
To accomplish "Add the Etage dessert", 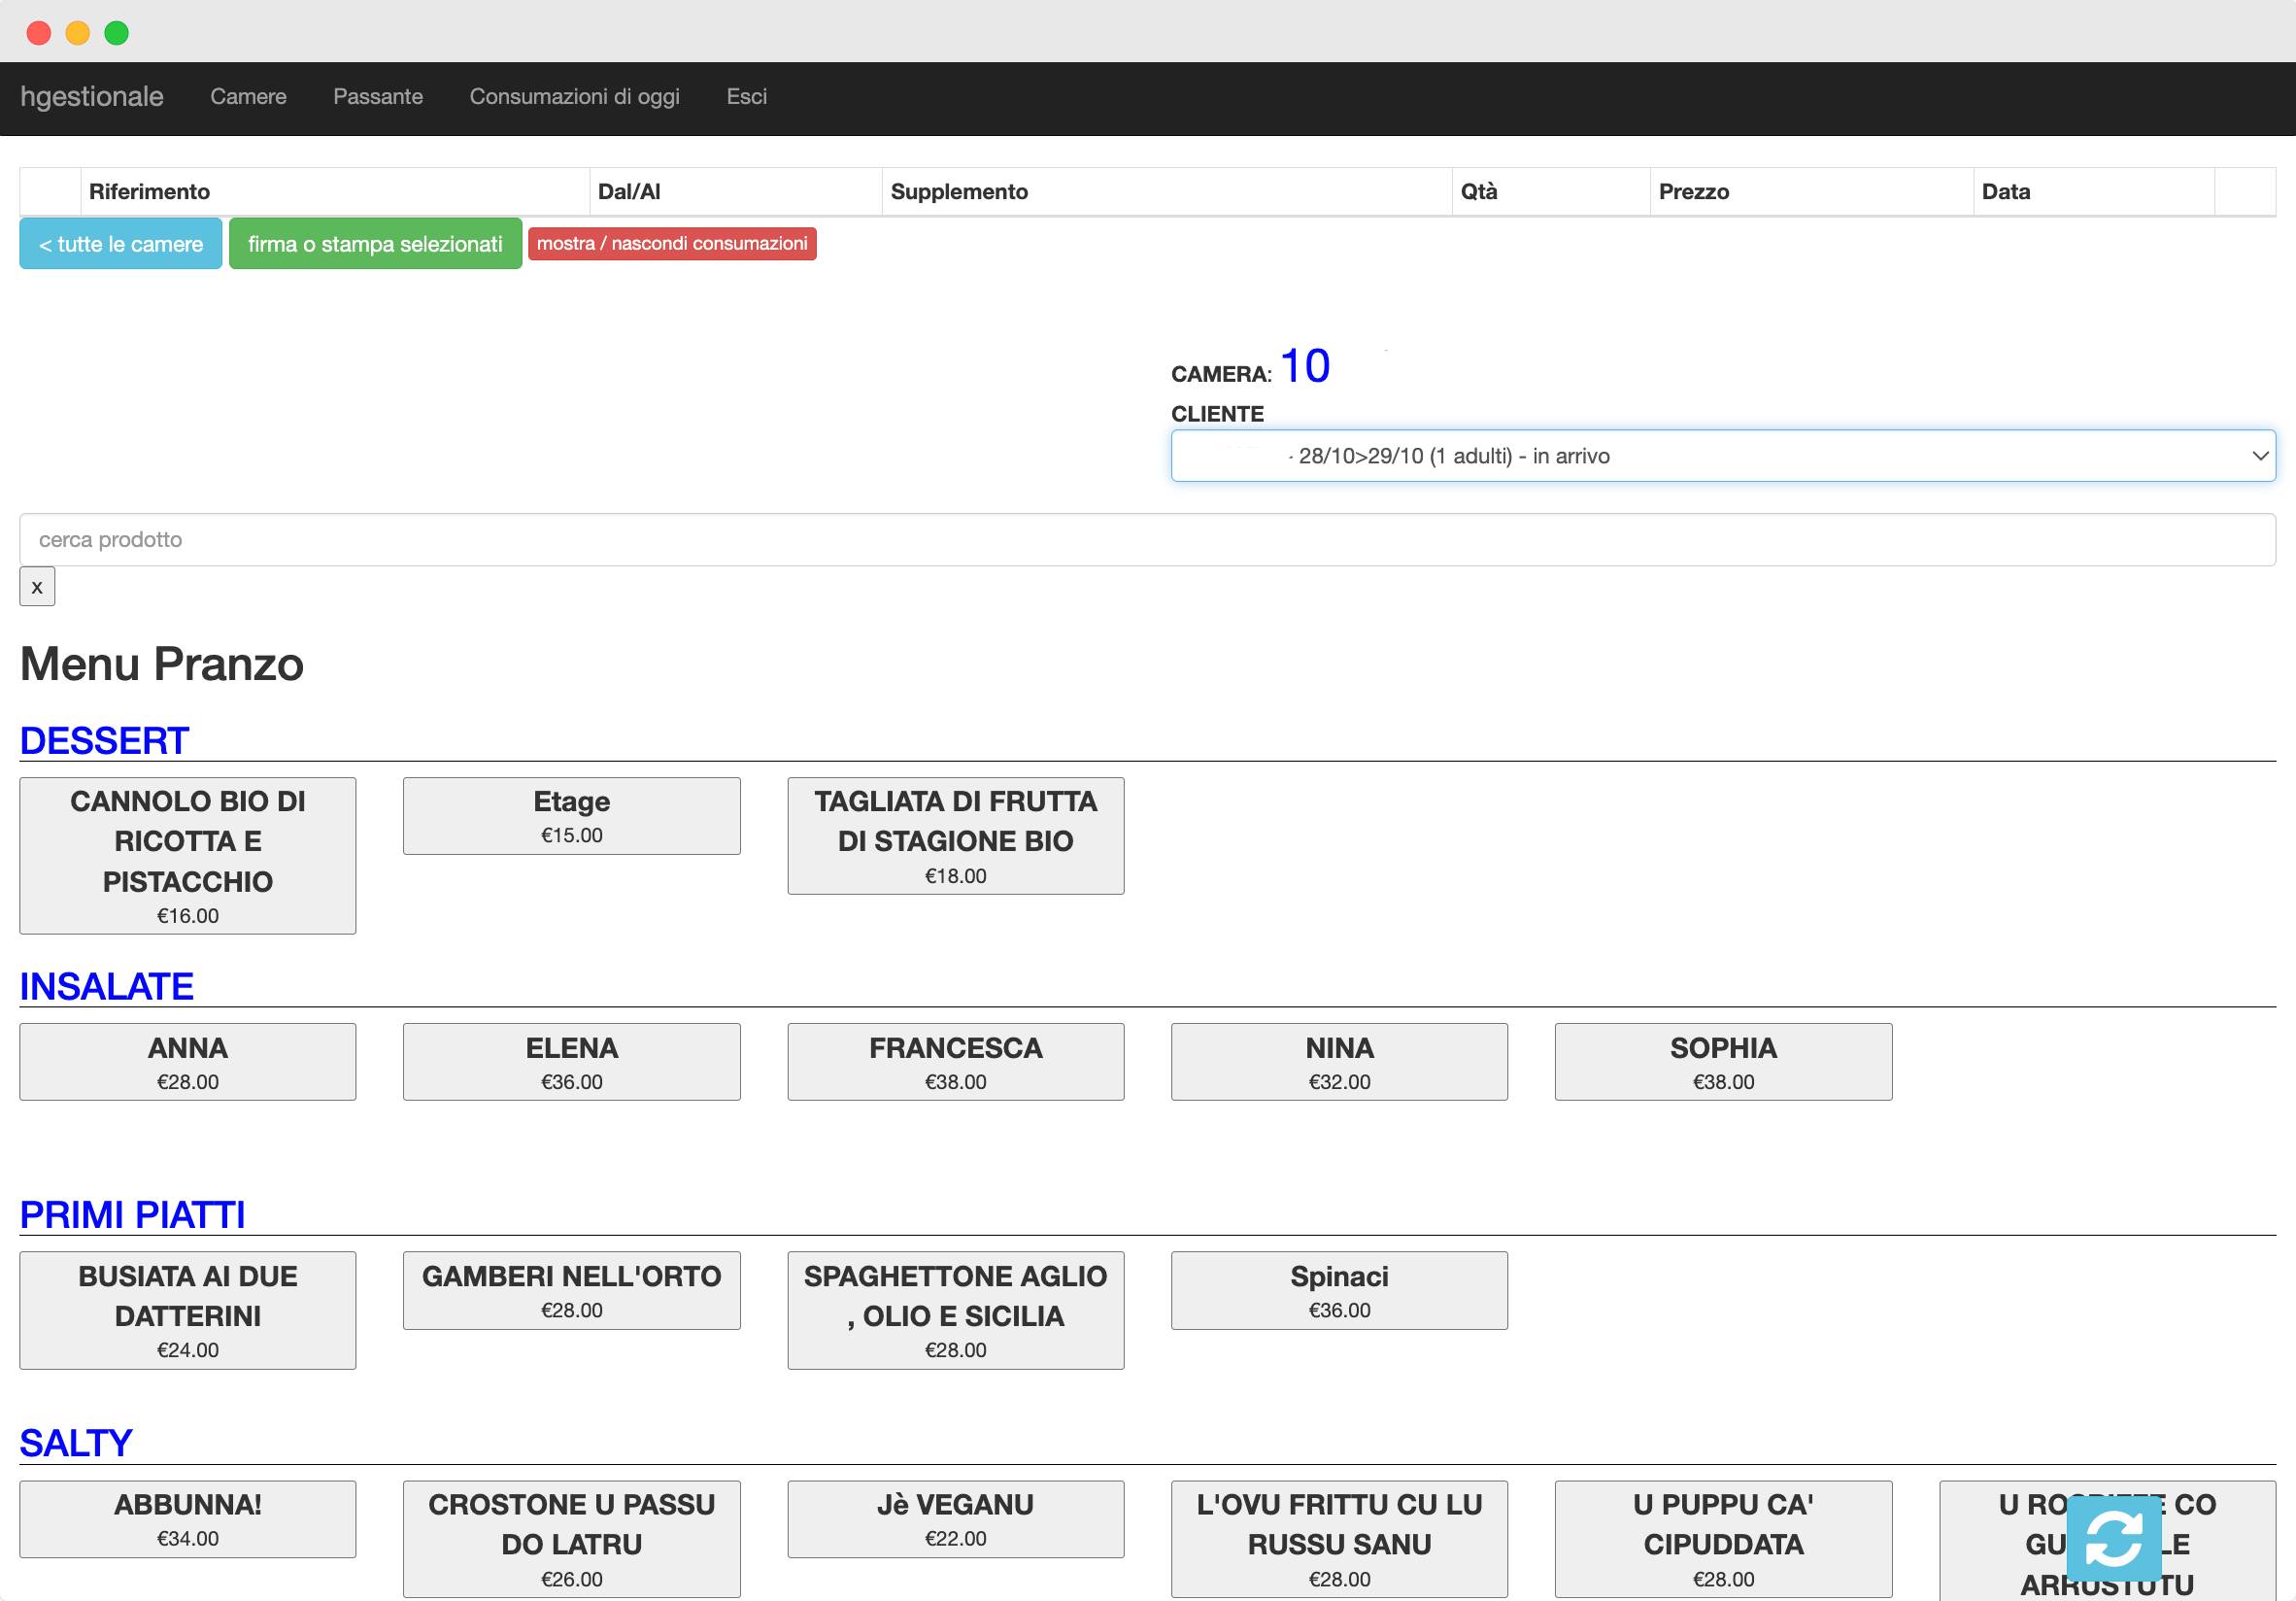I will [x=572, y=816].
